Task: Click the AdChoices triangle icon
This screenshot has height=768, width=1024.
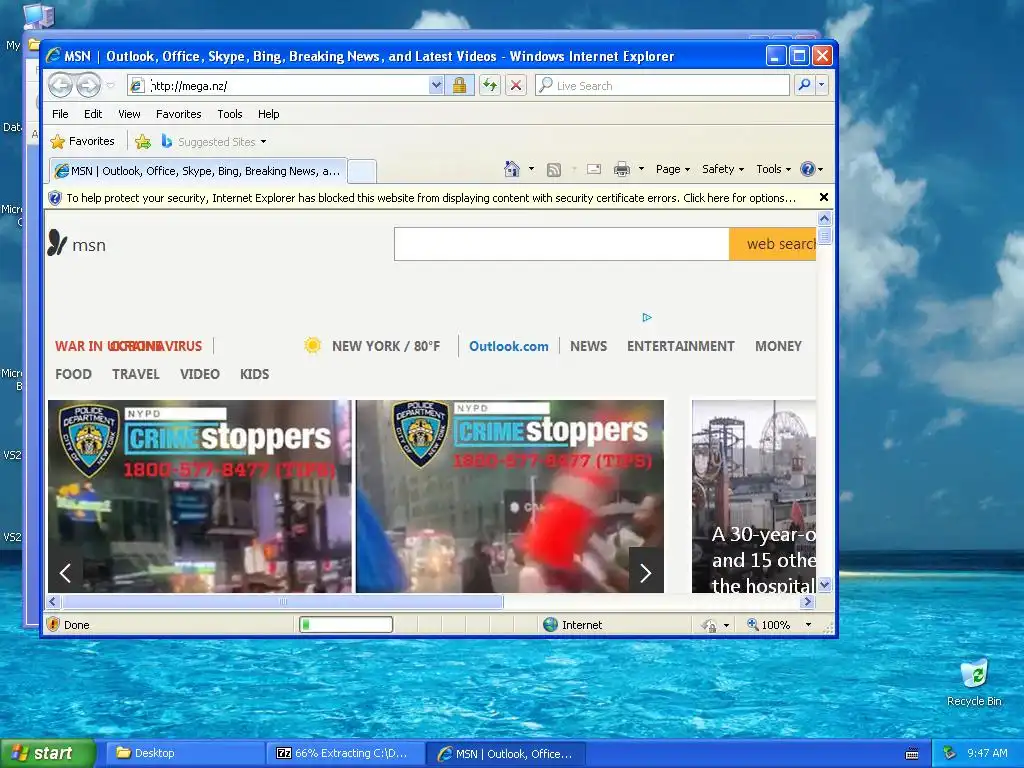Action: coord(647,317)
